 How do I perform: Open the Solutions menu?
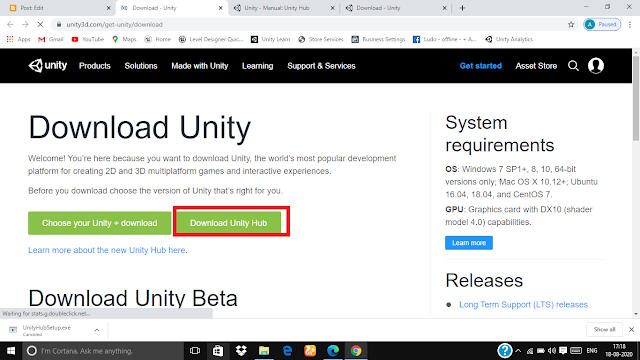(x=141, y=66)
